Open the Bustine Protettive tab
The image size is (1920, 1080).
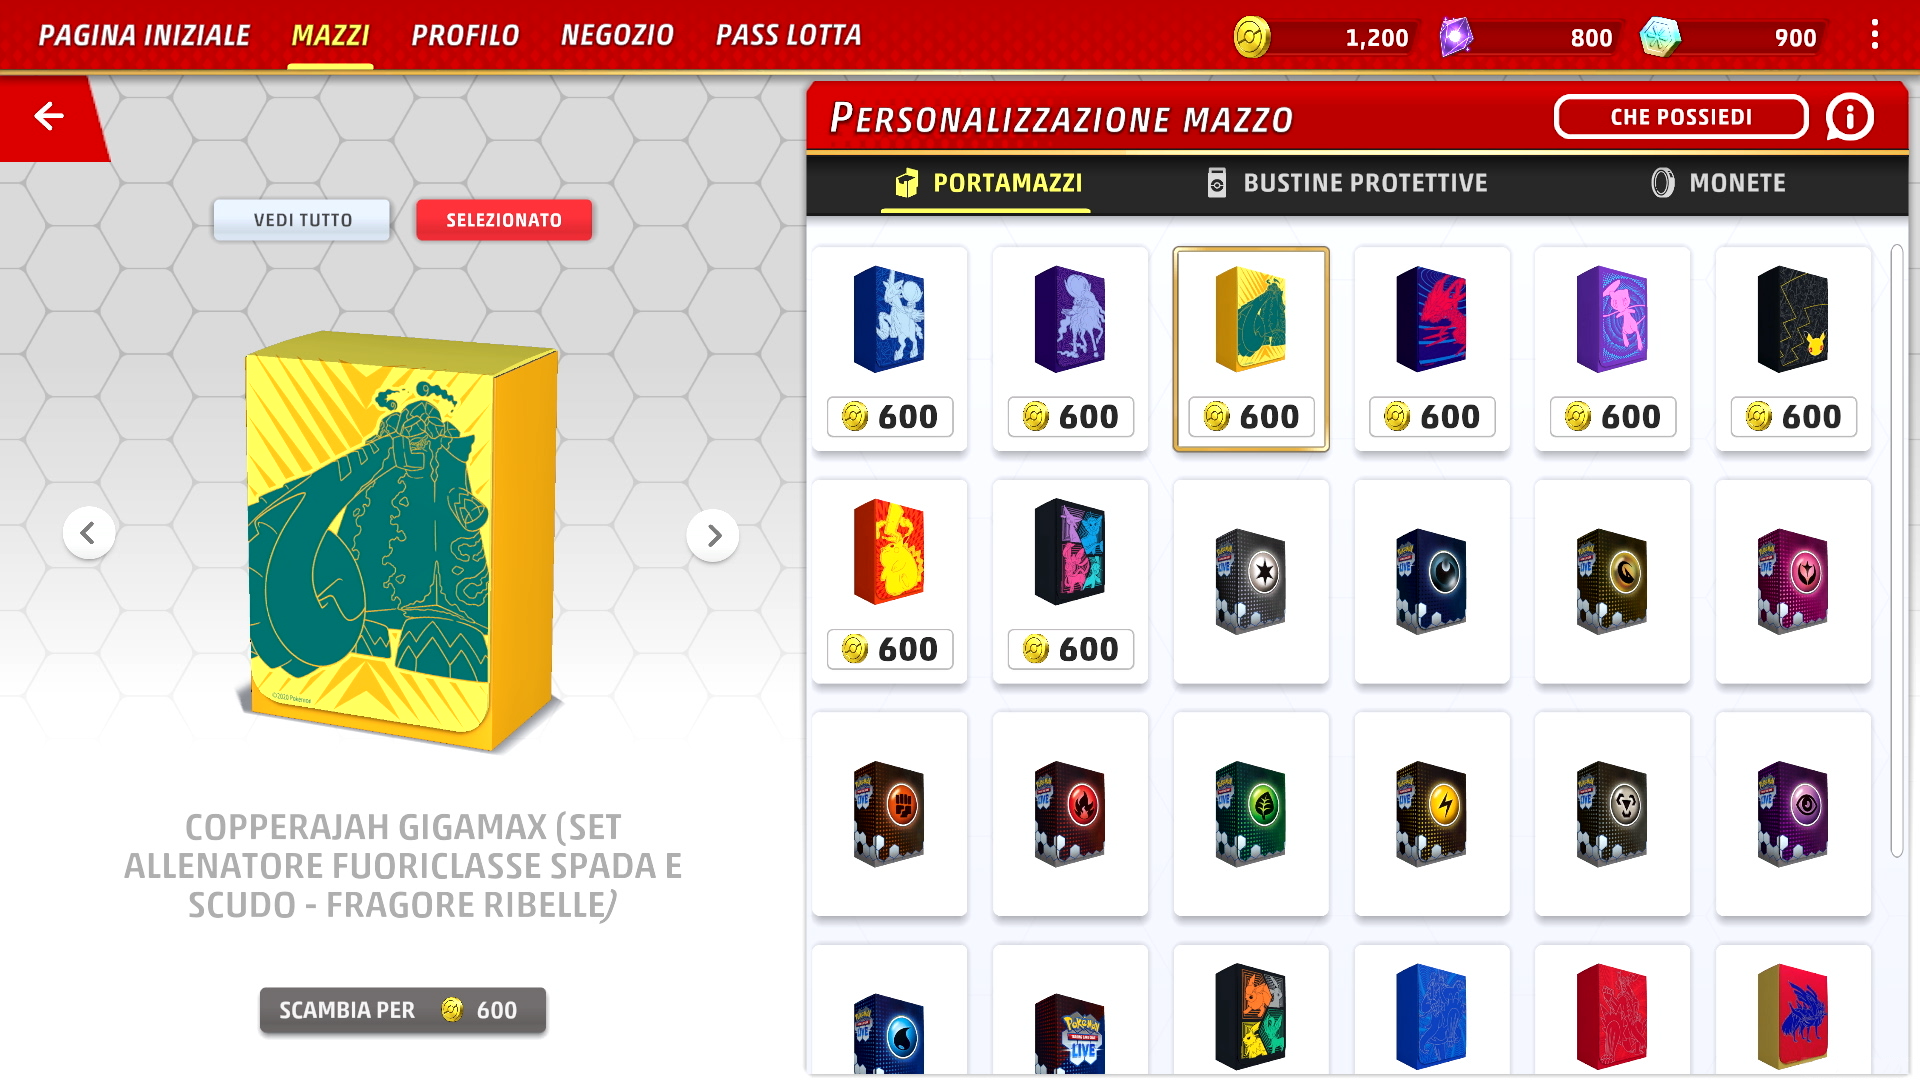[x=1347, y=183]
